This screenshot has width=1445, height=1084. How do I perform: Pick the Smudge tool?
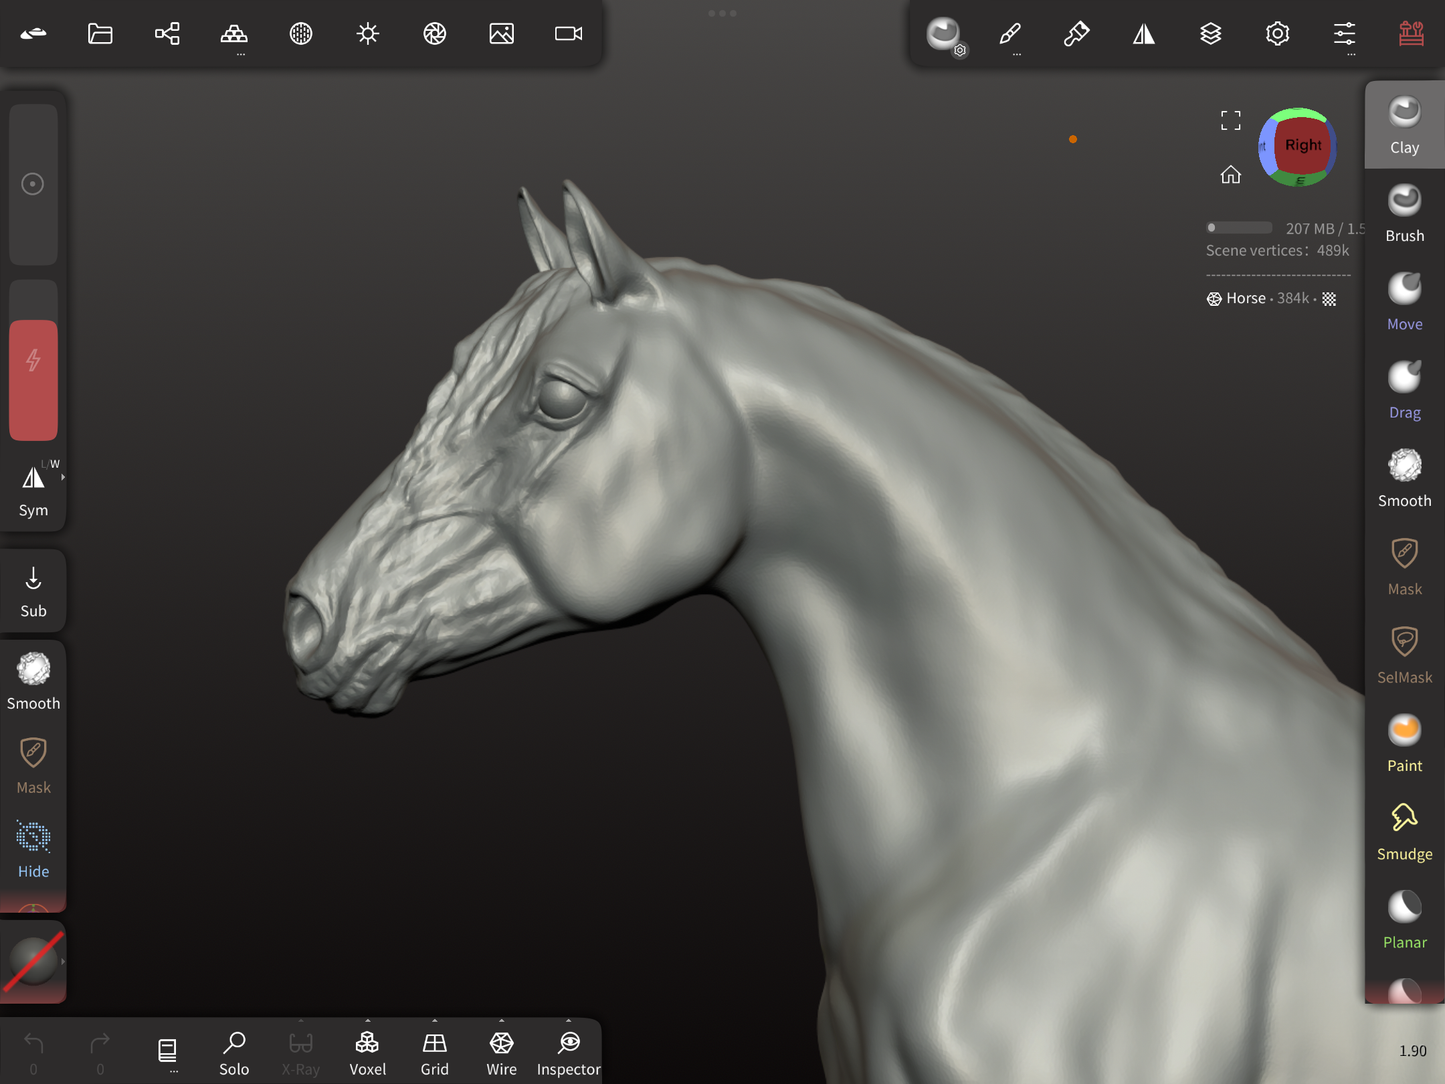[x=1404, y=831]
